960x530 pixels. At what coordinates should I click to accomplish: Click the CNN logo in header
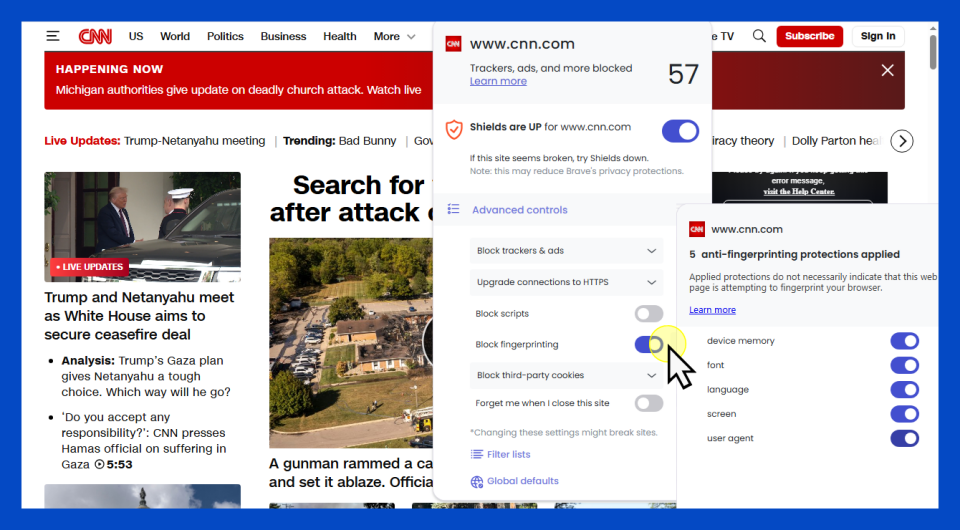pyautogui.click(x=96, y=36)
